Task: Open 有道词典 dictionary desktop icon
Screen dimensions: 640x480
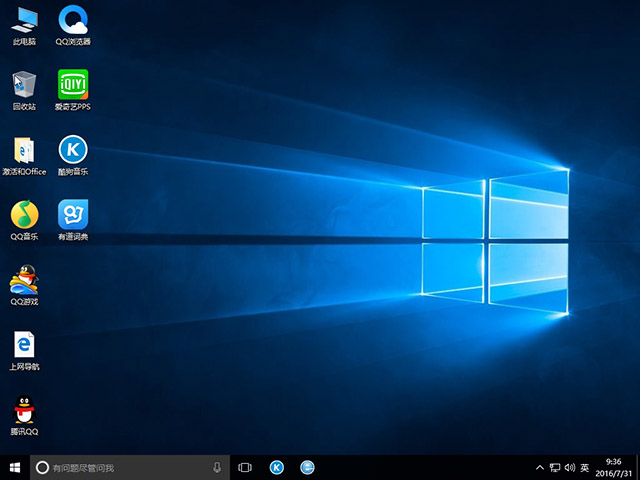Action: pos(72,214)
